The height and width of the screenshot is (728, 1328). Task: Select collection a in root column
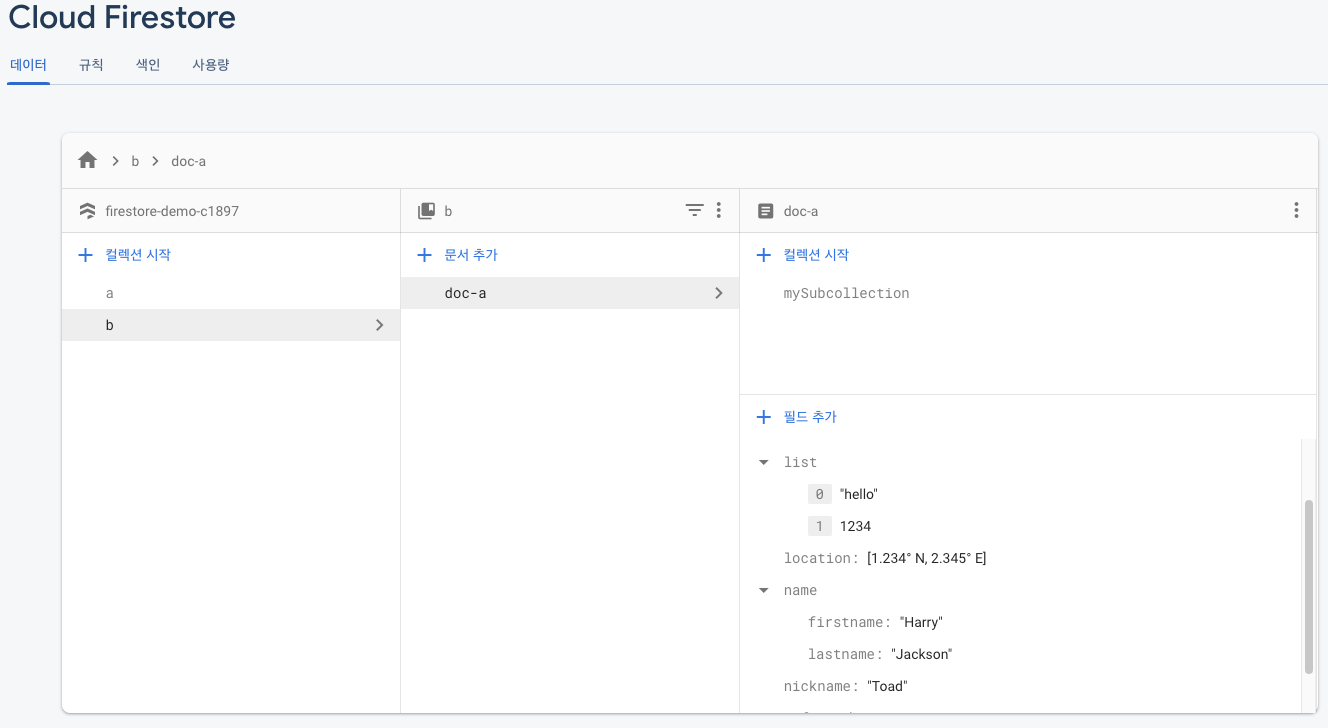[x=231, y=293]
